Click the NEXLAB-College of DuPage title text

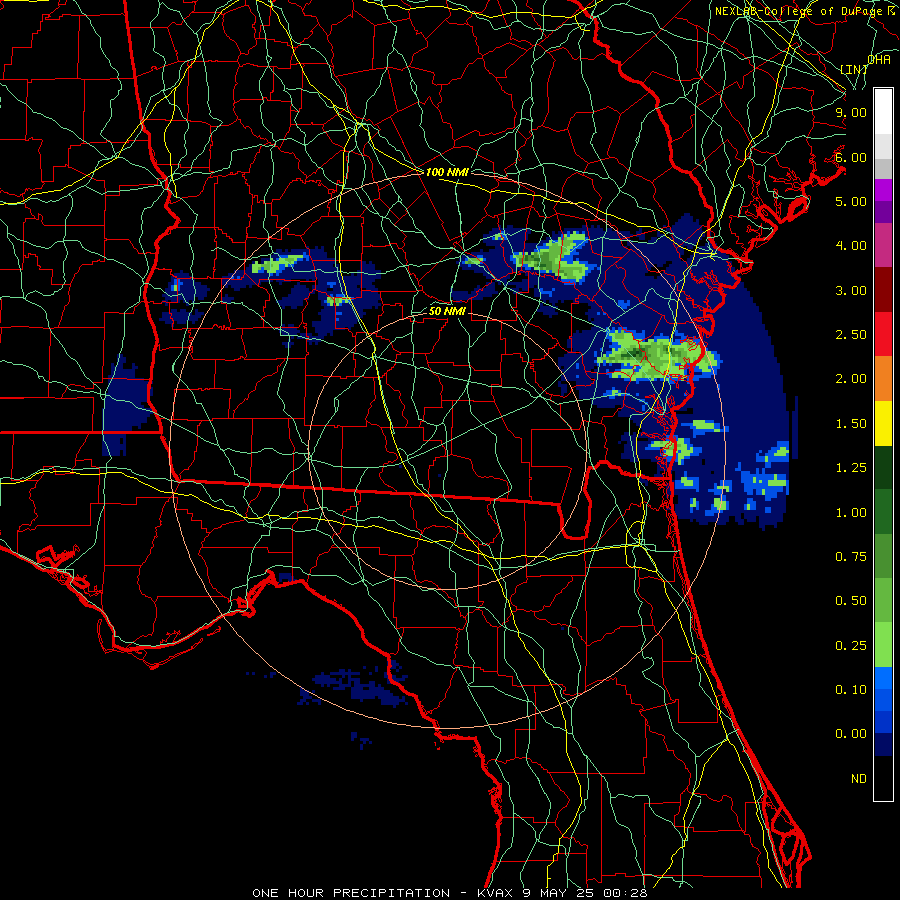tap(805, 11)
